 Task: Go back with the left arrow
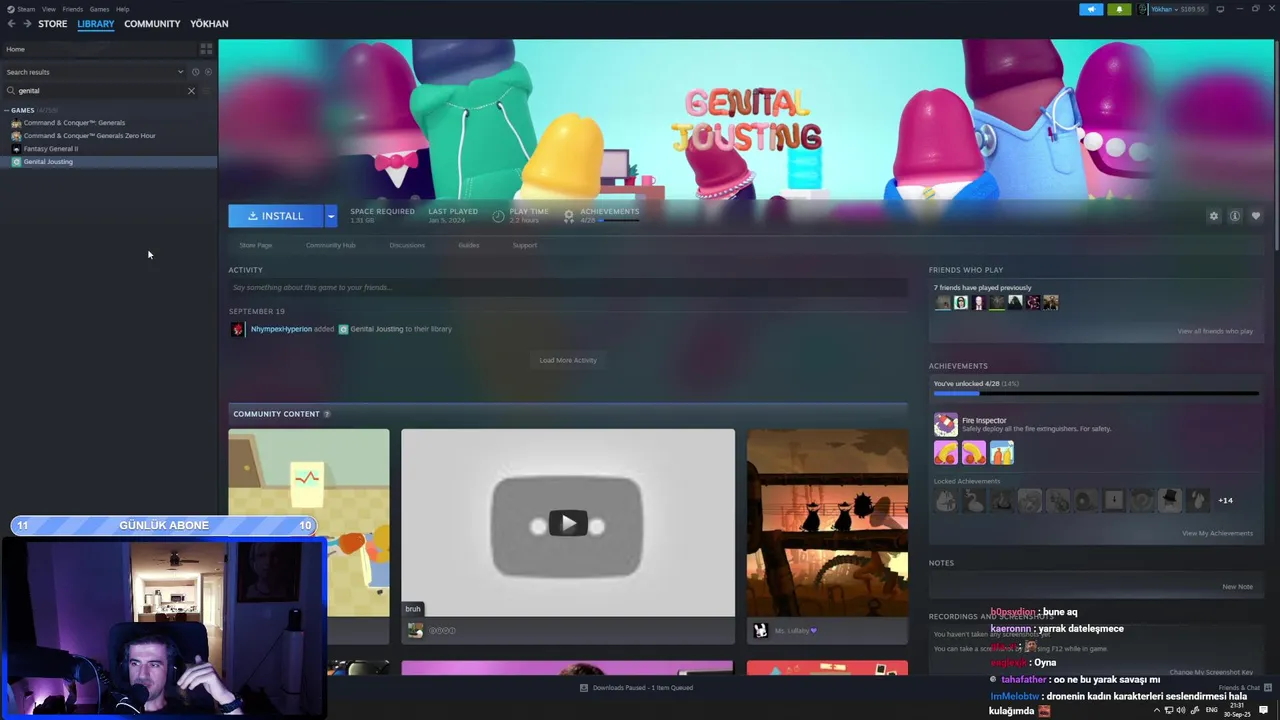point(12,24)
